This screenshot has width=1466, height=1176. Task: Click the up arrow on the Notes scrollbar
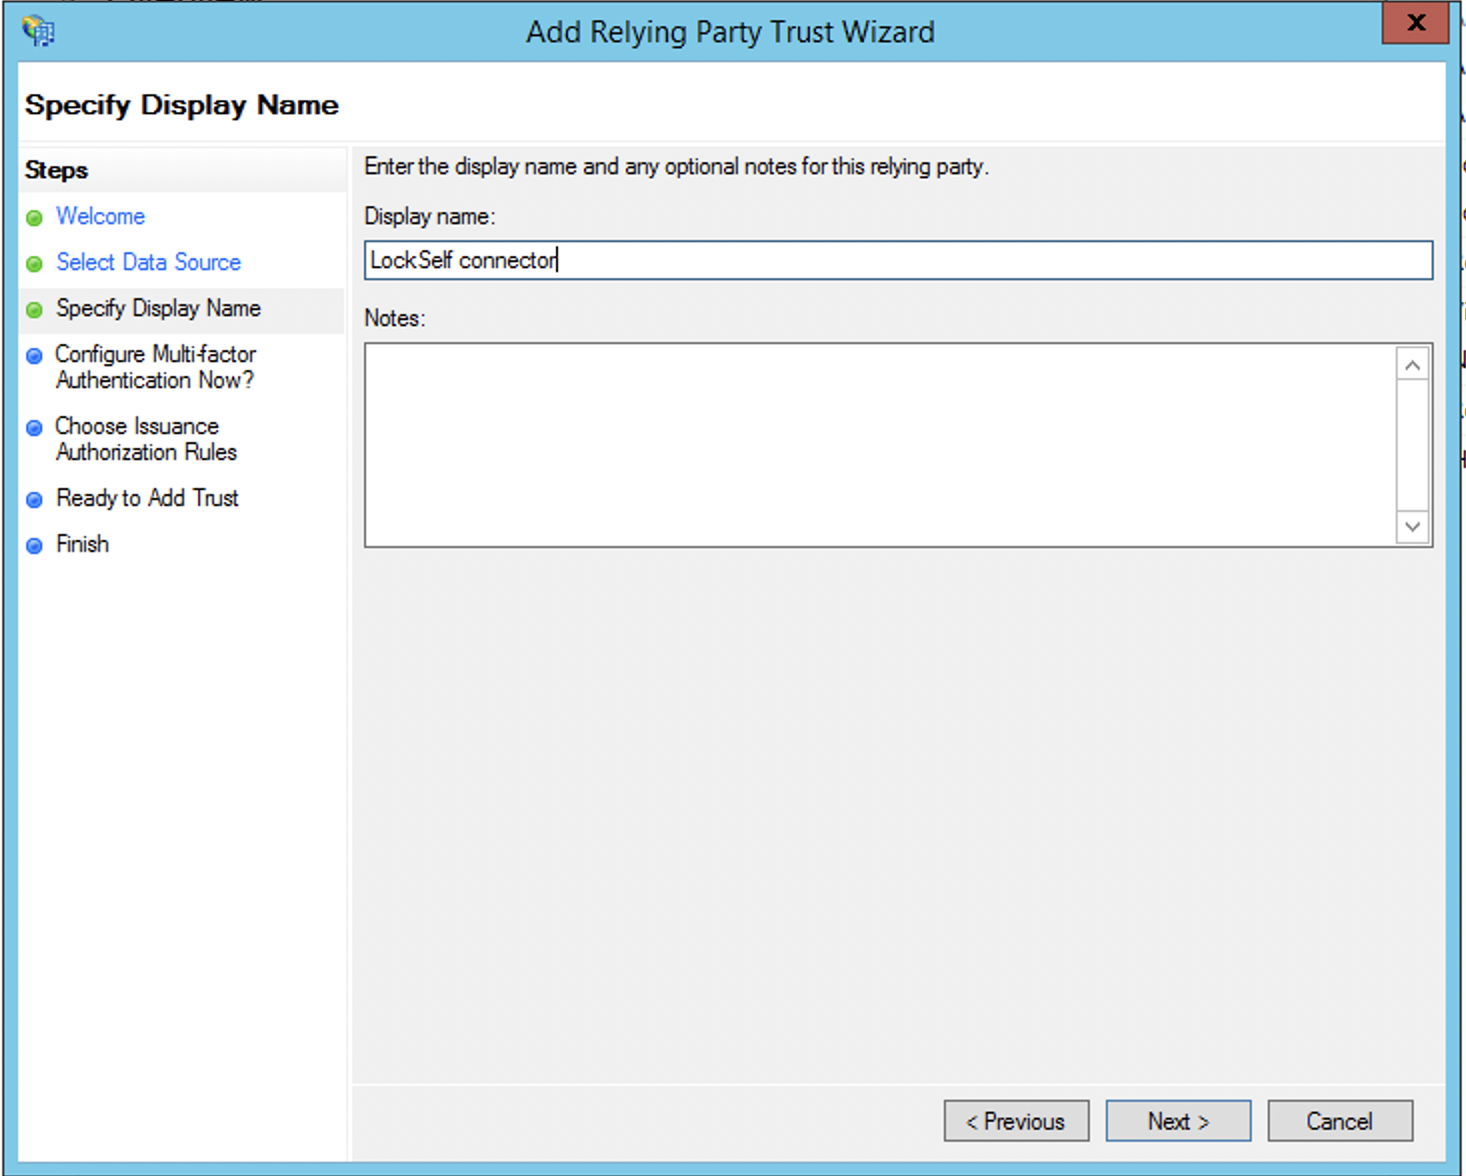tap(1411, 364)
